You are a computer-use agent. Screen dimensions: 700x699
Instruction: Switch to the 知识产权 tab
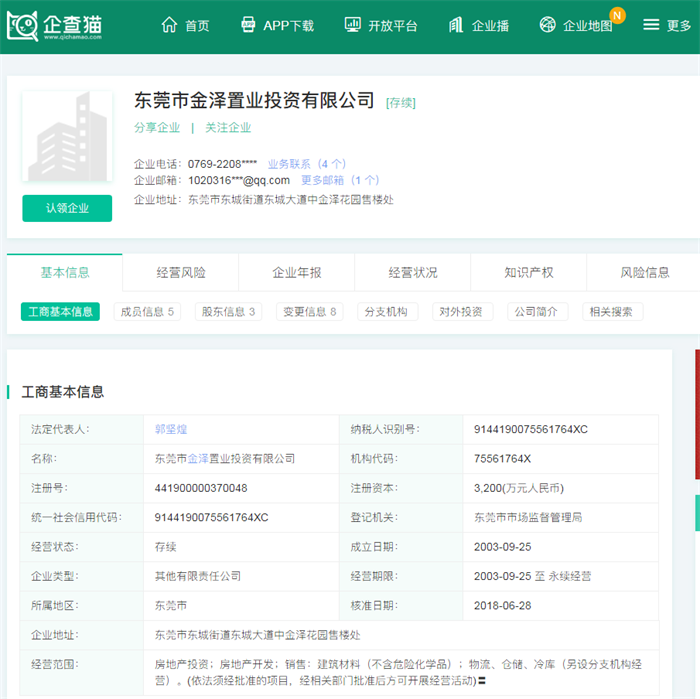click(x=529, y=272)
